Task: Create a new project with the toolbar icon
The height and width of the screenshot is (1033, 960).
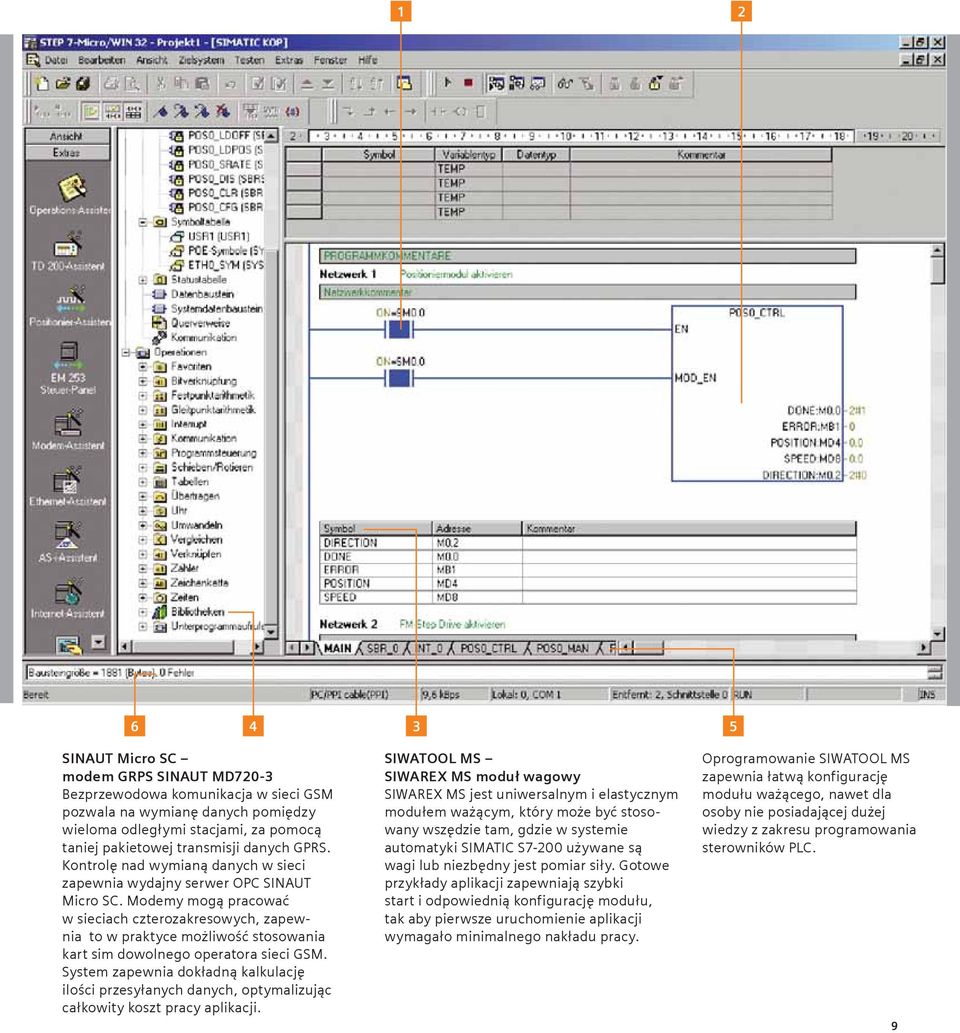Action: (42, 84)
